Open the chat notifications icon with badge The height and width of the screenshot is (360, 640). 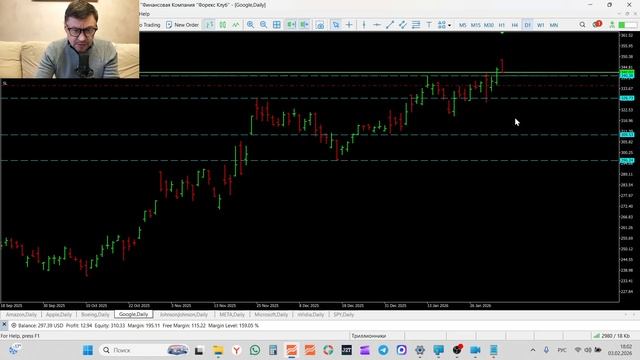coord(597,24)
